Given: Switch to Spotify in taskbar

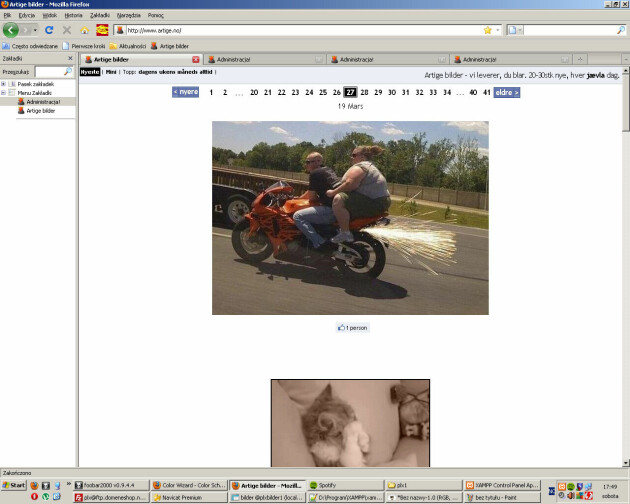Looking at the screenshot, I should pyautogui.click(x=346, y=485).
